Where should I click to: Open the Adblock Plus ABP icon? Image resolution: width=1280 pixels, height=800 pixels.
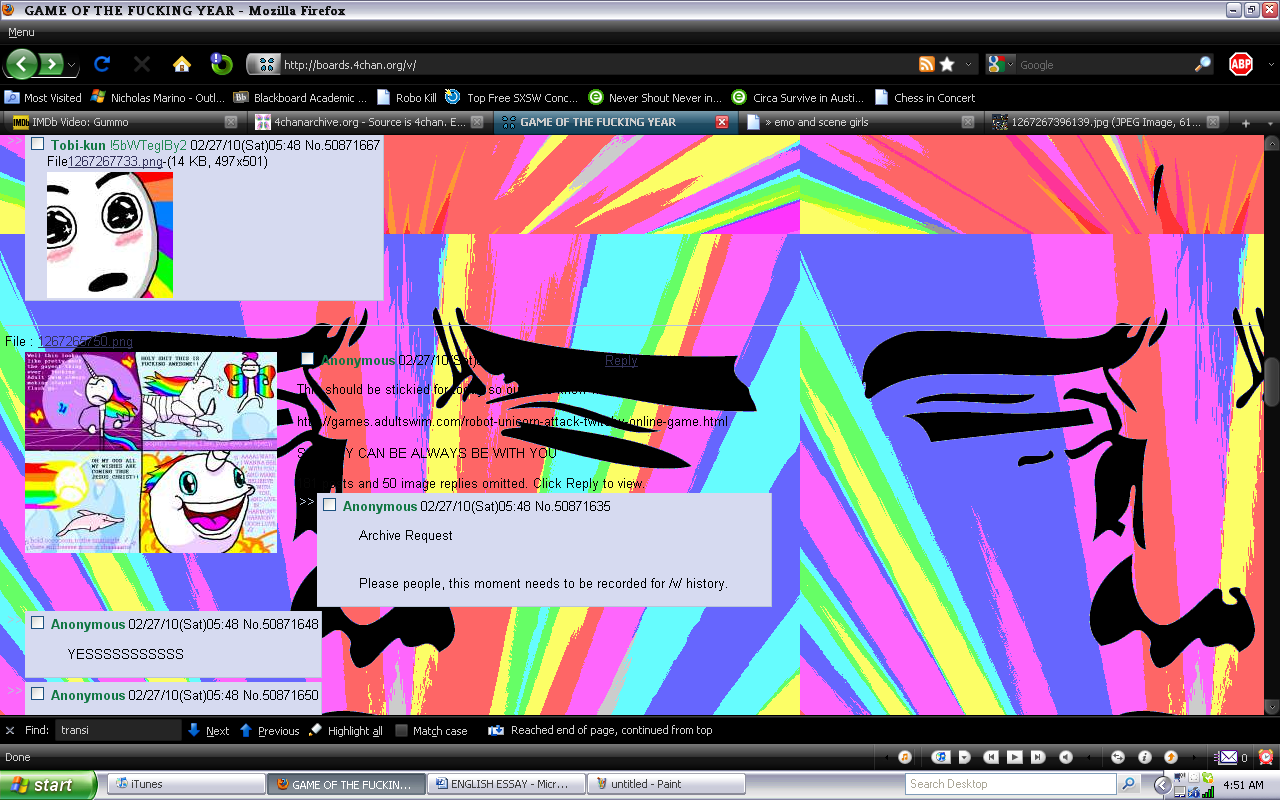[1240, 64]
